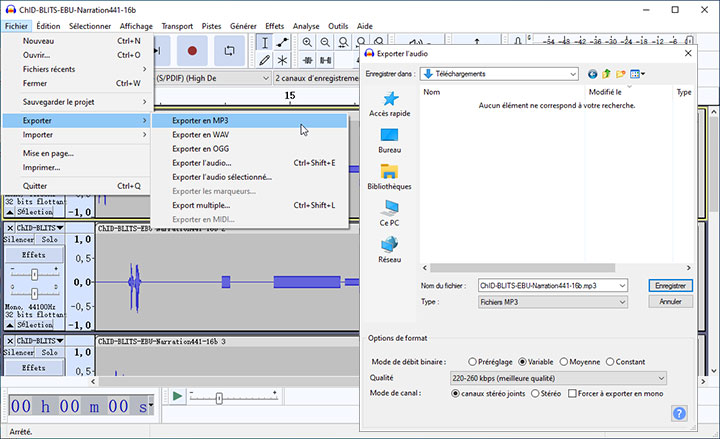Enable Forcer à exporter en mono
720x439 pixels.
[572, 394]
